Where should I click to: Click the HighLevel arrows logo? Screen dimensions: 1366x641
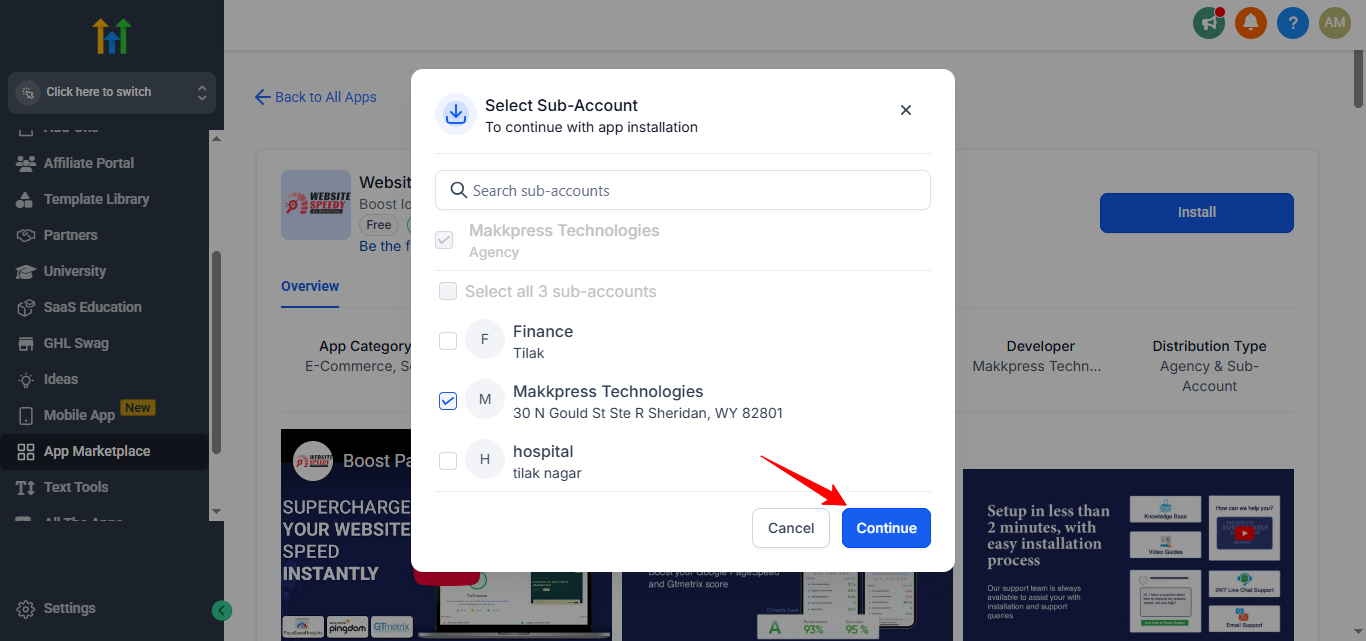click(x=112, y=36)
